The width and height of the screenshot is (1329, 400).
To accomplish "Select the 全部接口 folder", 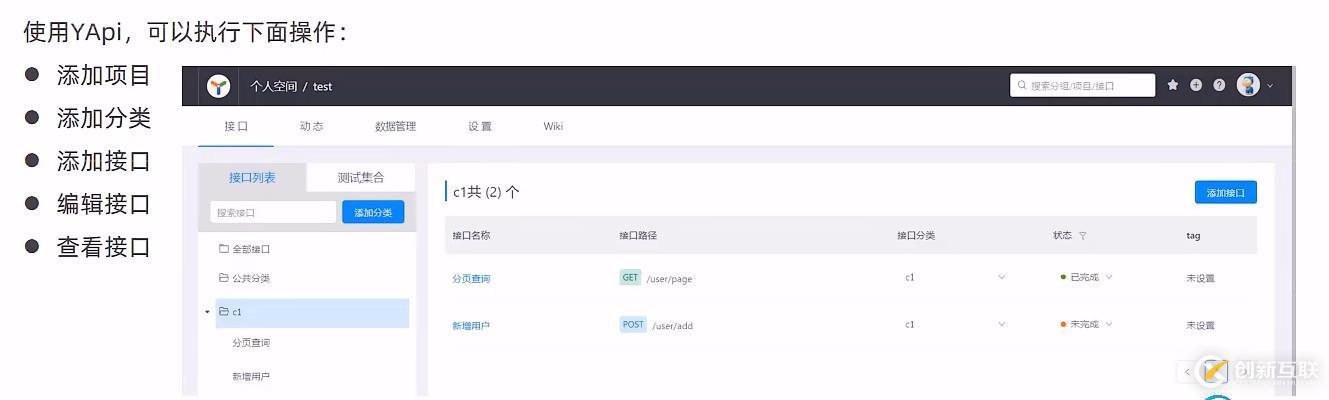I will pyautogui.click(x=251, y=249).
